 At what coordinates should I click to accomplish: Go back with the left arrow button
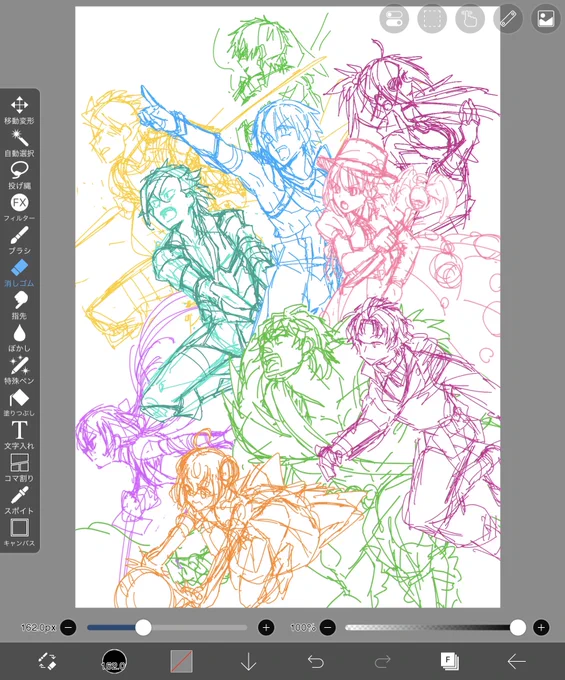point(516,661)
